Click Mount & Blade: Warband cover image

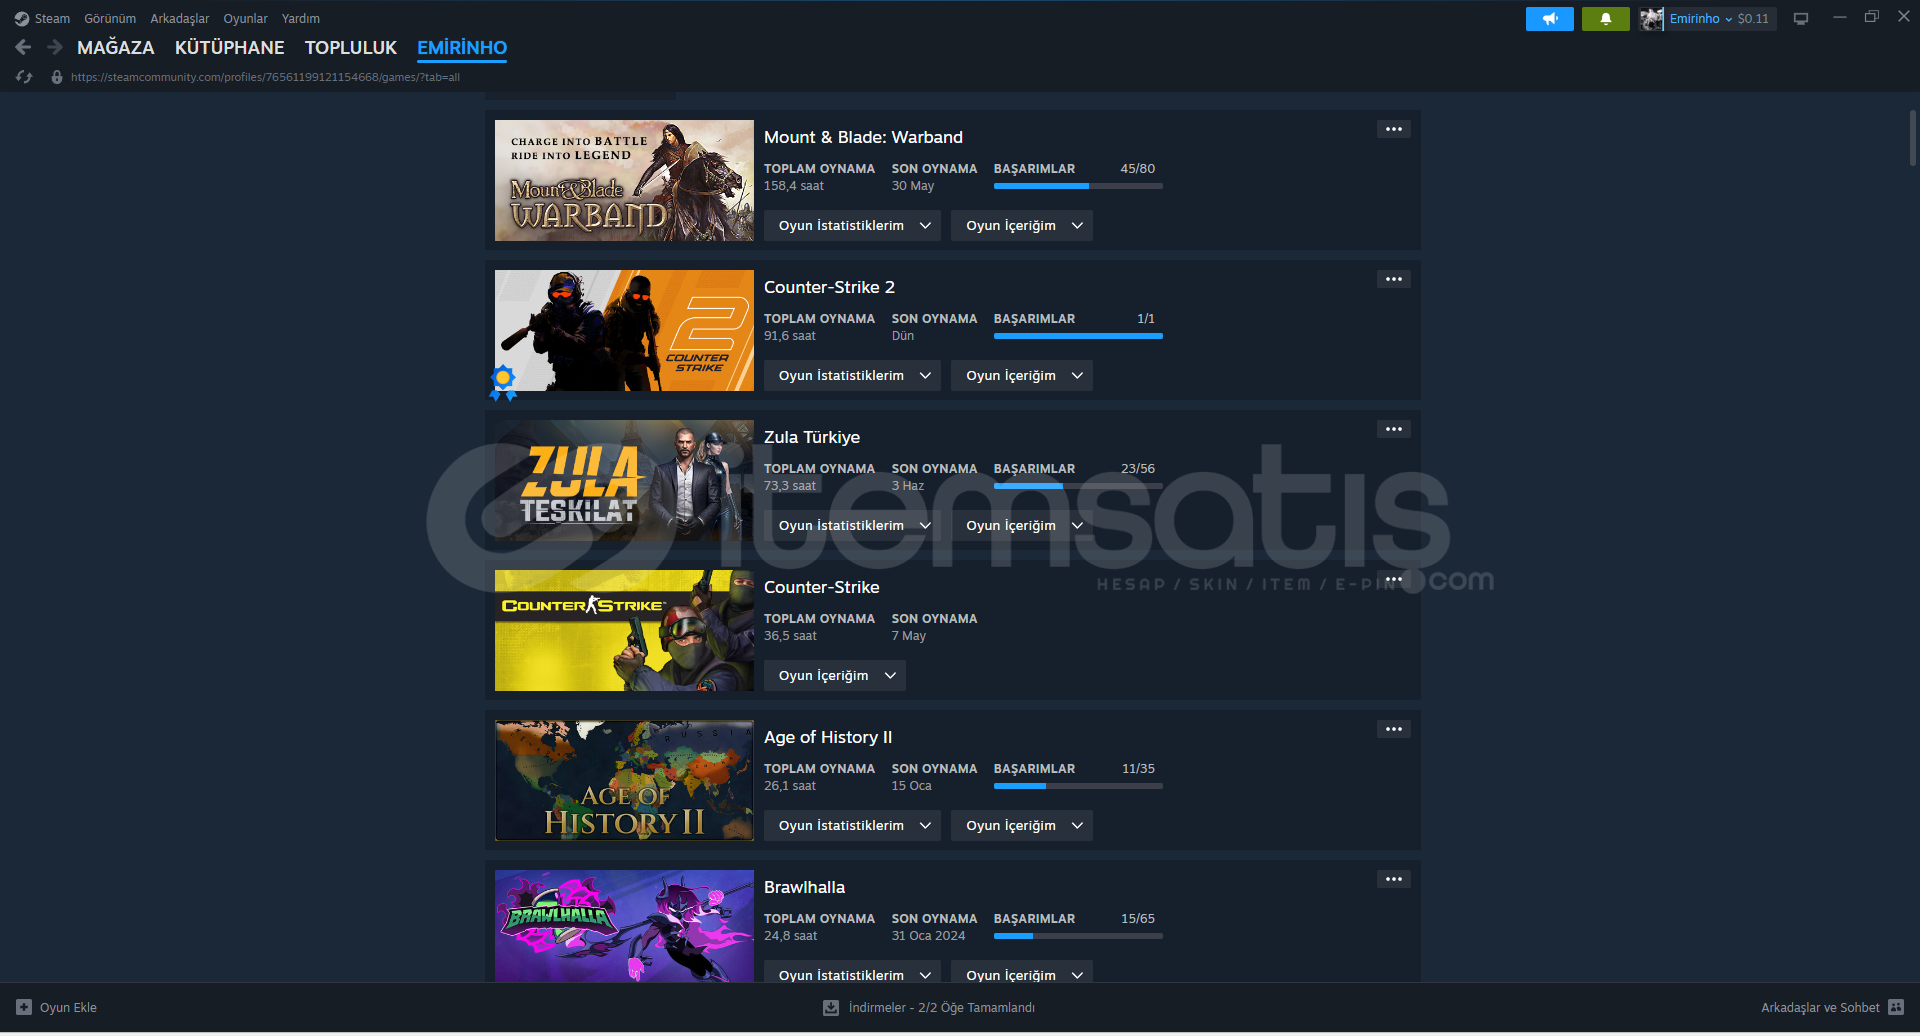click(x=624, y=180)
